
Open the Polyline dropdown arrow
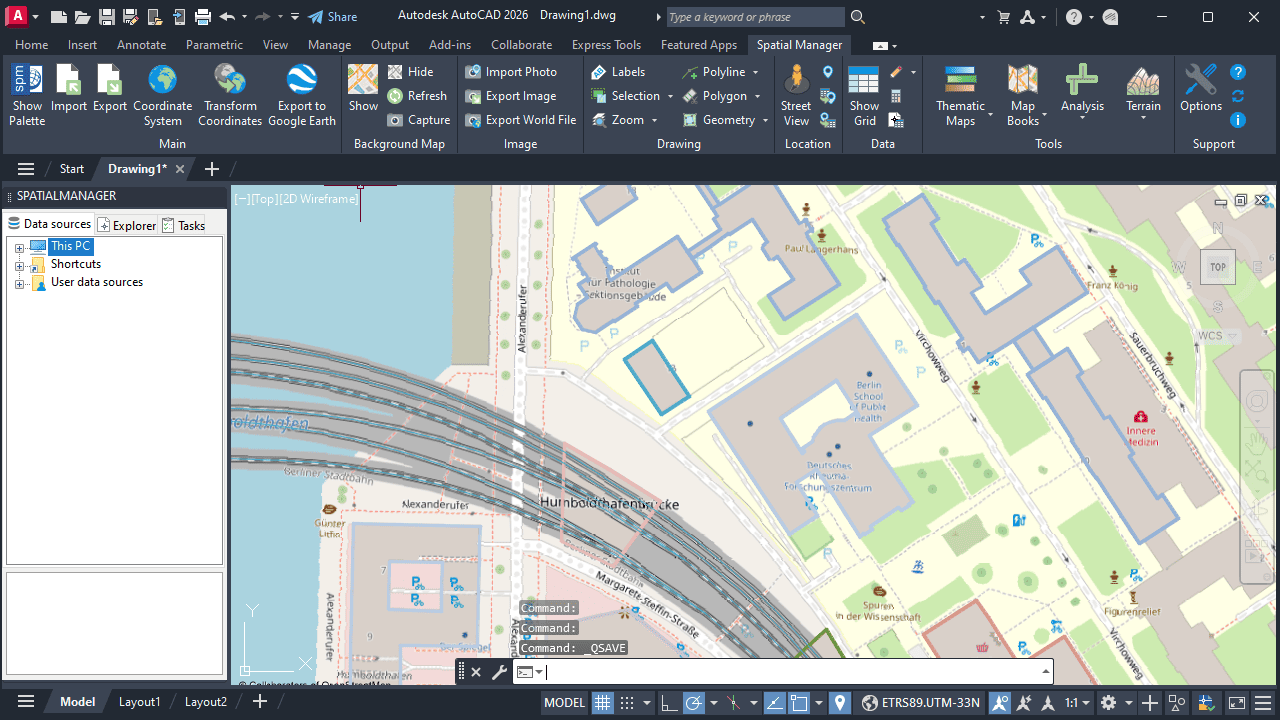[756, 72]
